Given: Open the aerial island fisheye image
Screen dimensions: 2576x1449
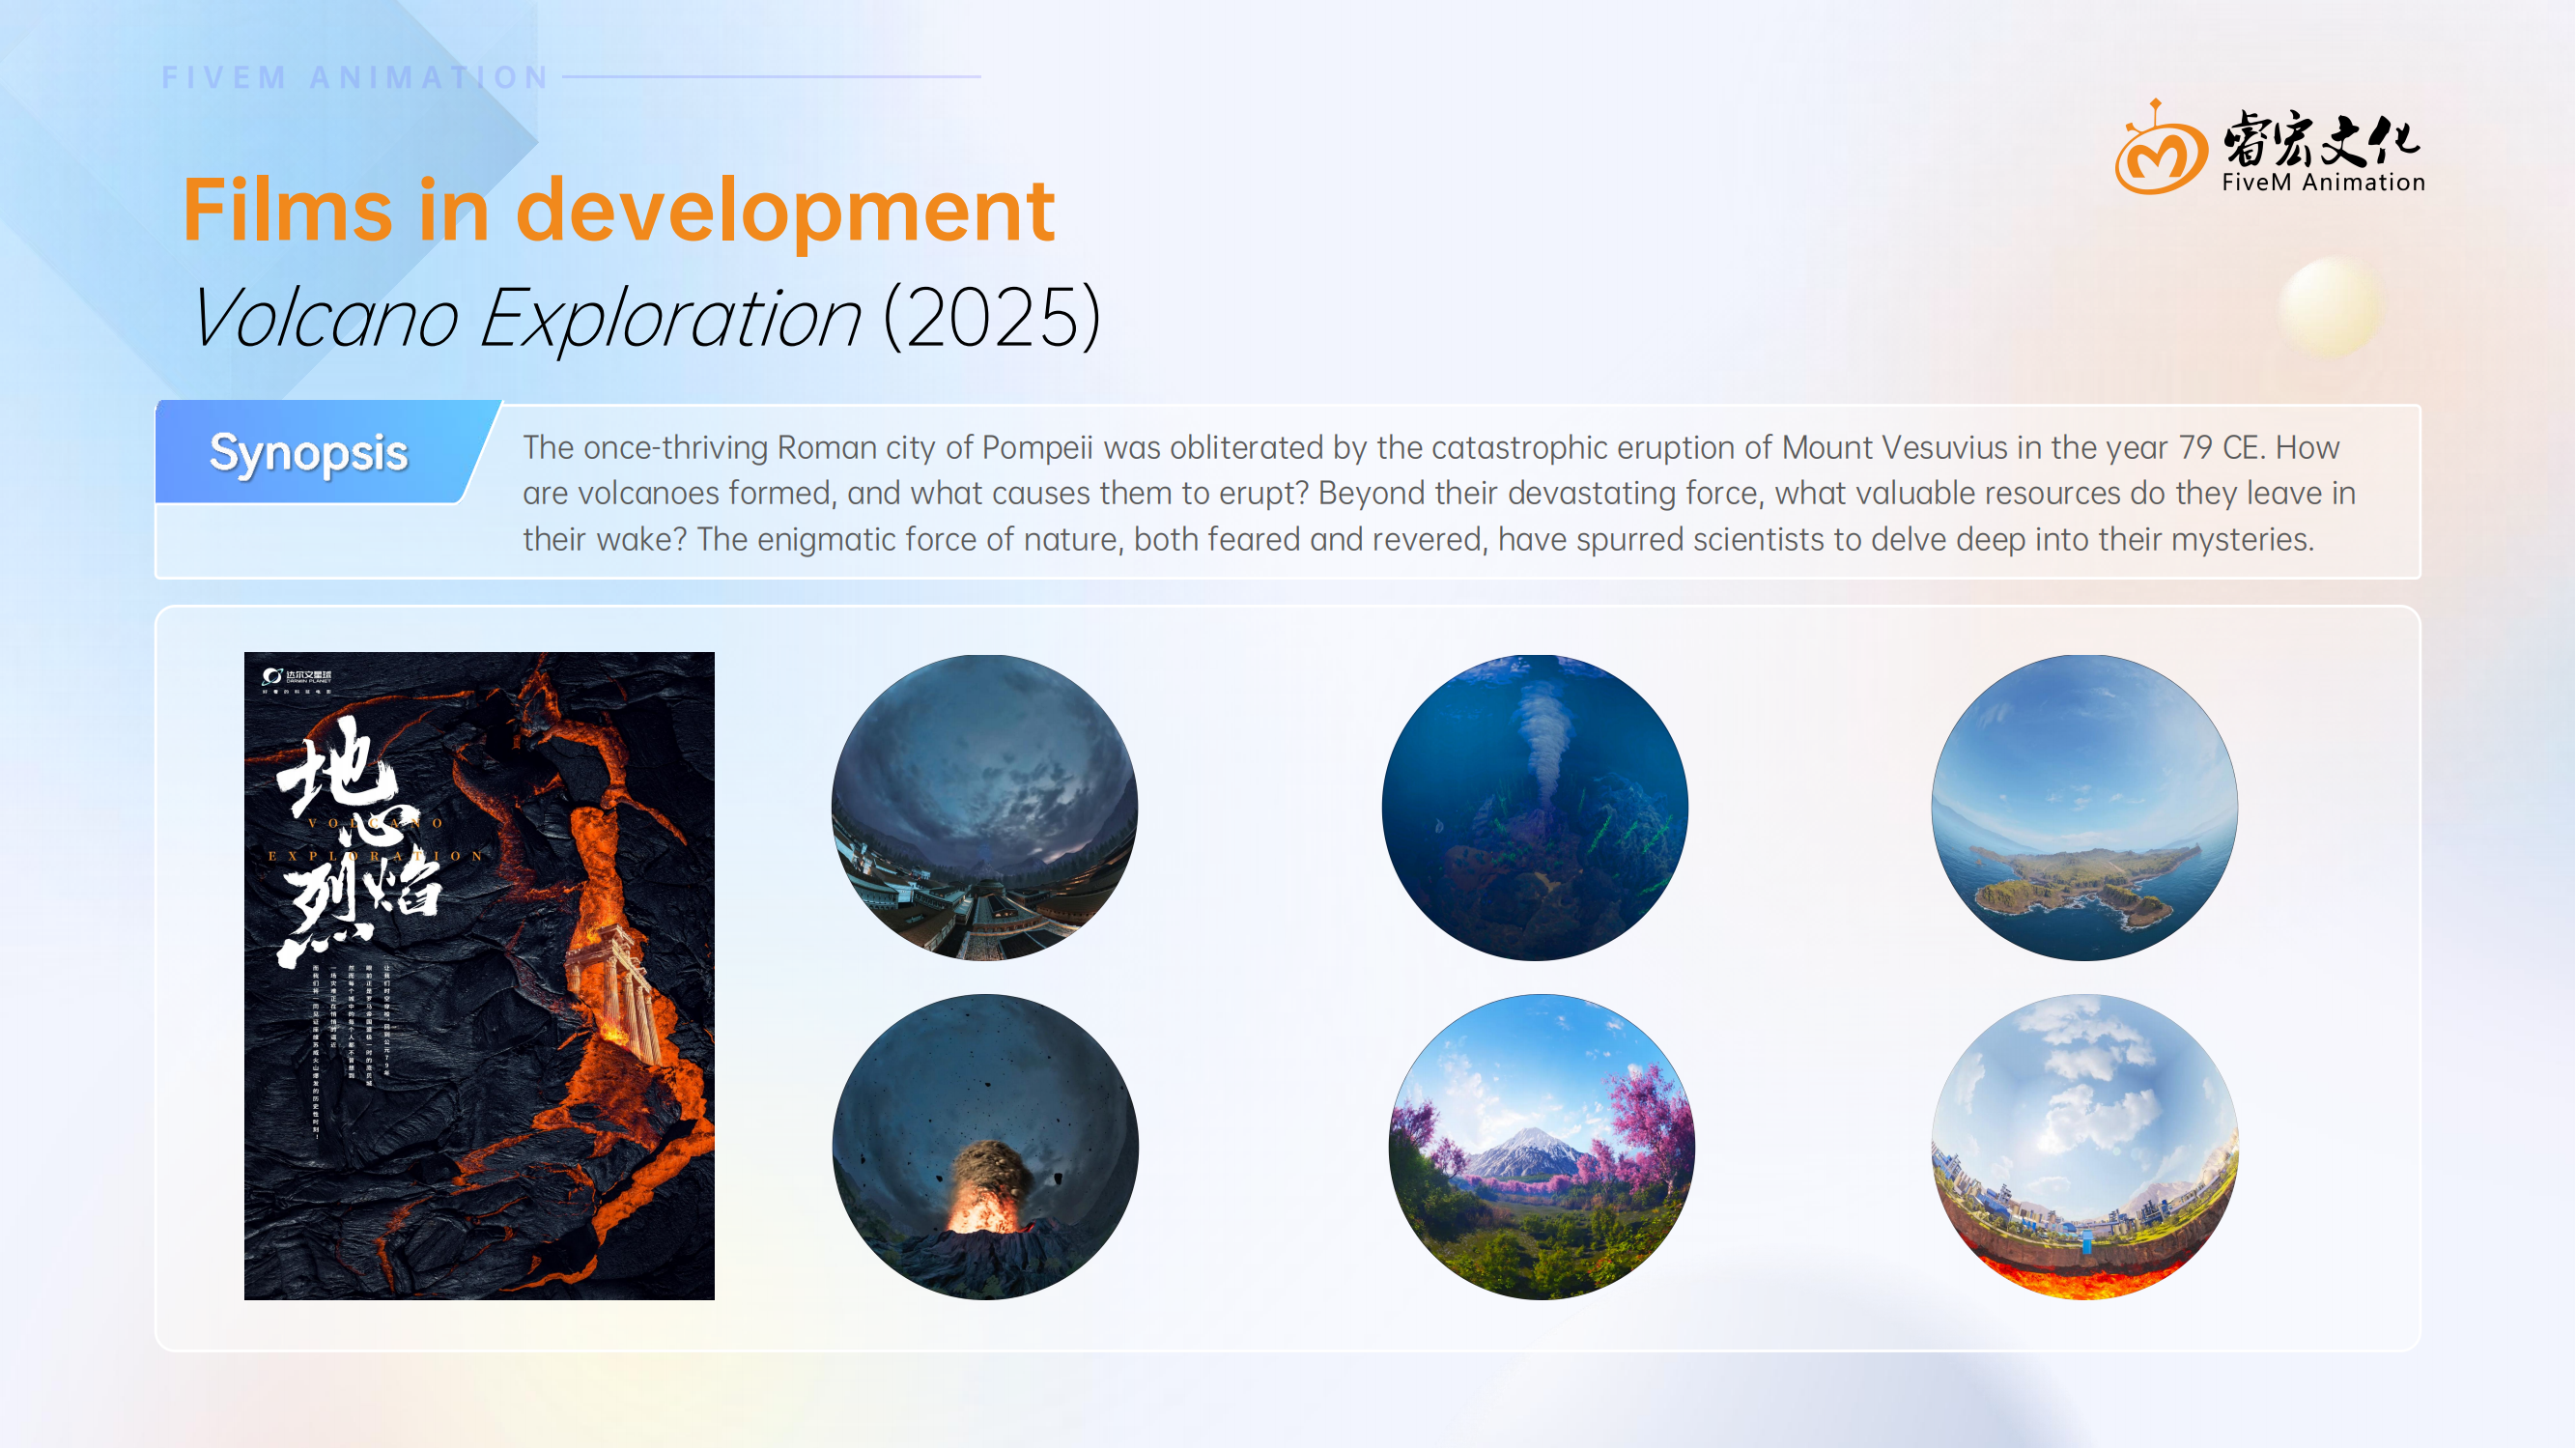Looking at the screenshot, I should [2085, 808].
